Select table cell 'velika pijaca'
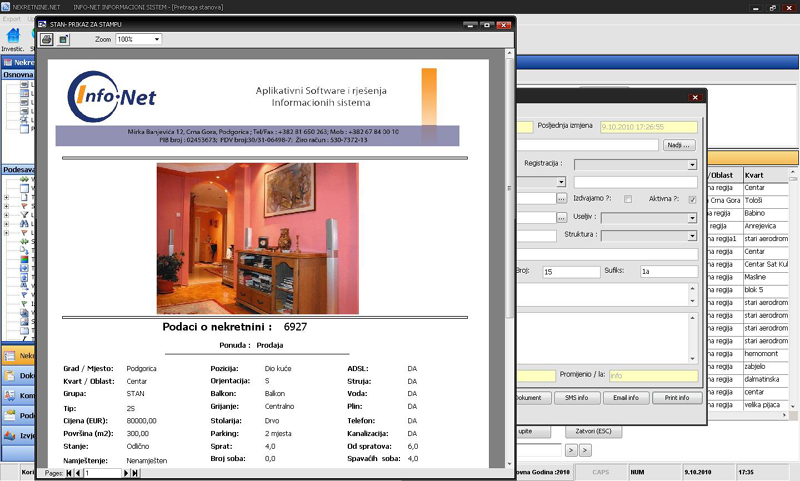 click(x=766, y=404)
